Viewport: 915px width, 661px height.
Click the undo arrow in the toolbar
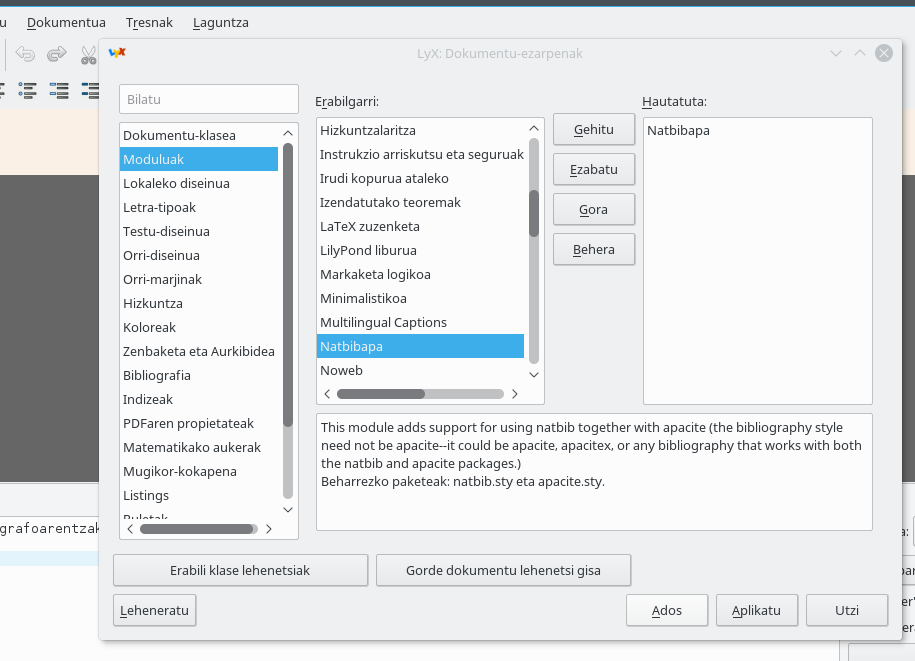25,54
